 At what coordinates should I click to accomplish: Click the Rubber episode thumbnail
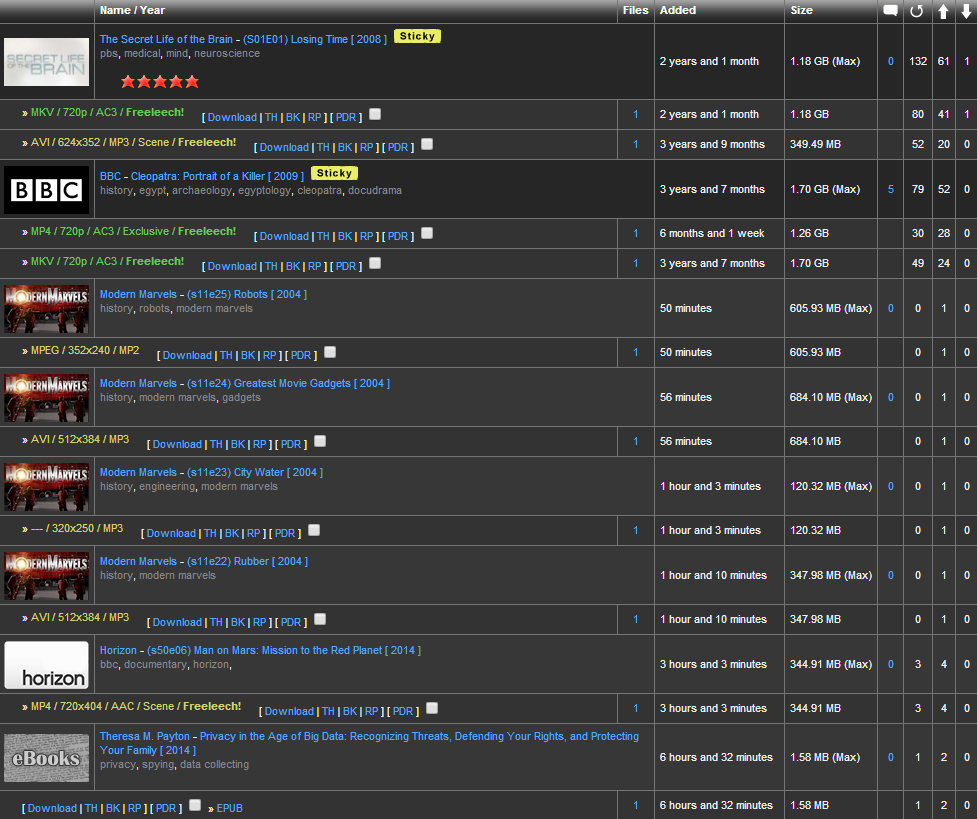pyautogui.click(x=47, y=576)
